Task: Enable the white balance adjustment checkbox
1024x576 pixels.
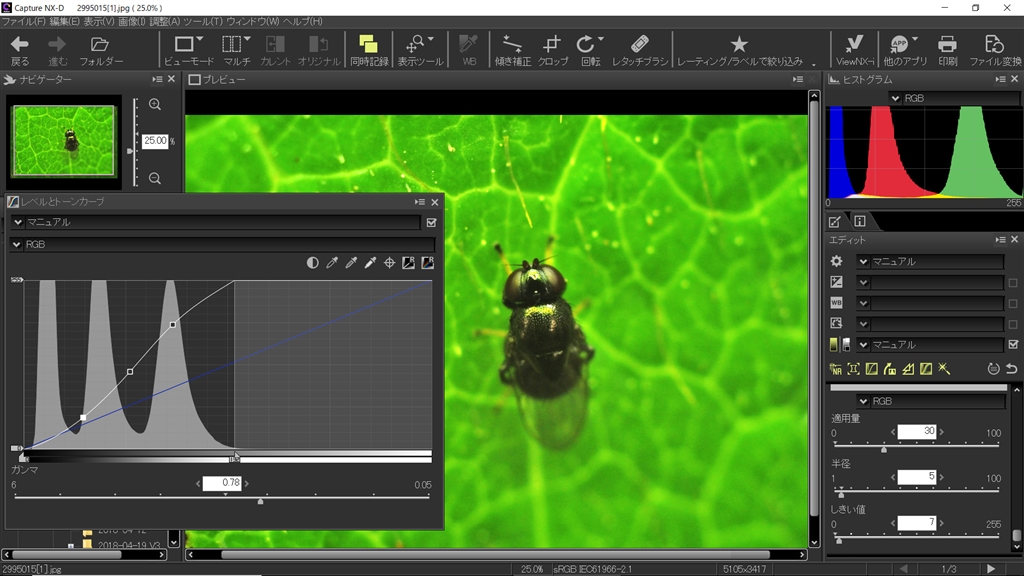Action: tap(1012, 303)
